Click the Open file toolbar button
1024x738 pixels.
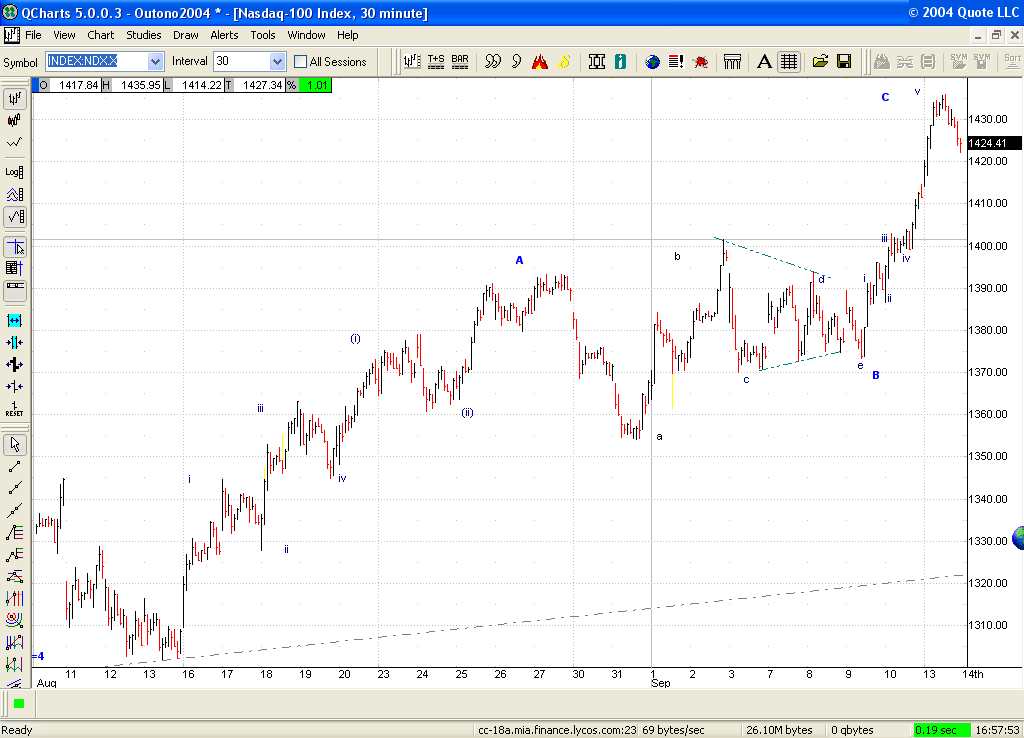tap(820, 61)
